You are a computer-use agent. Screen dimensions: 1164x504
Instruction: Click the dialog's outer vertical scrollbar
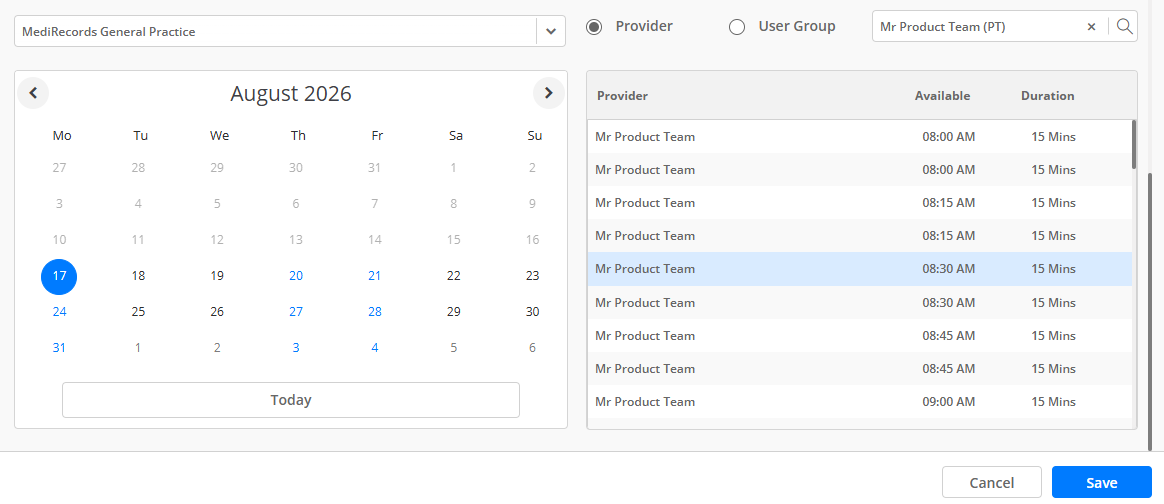(x=1151, y=312)
